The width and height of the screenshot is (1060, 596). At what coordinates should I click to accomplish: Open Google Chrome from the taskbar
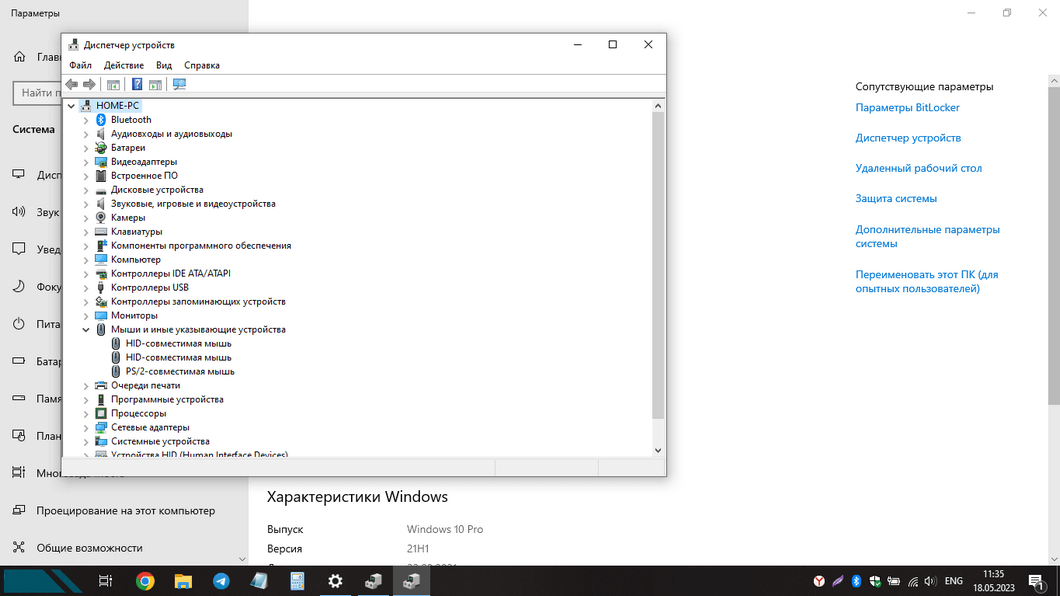pyautogui.click(x=145, y=581)
